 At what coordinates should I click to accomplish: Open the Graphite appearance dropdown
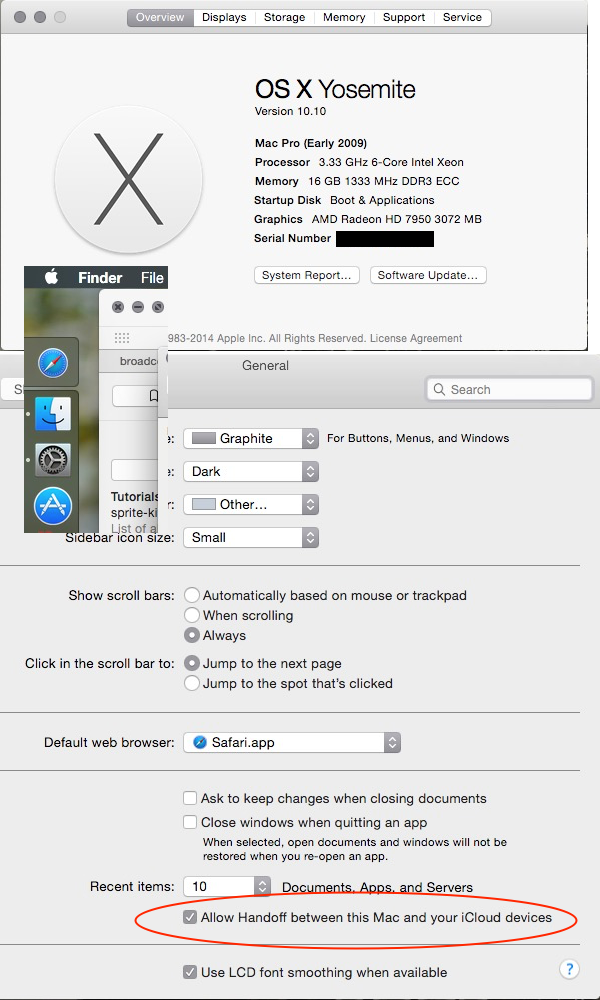(251, 438)
